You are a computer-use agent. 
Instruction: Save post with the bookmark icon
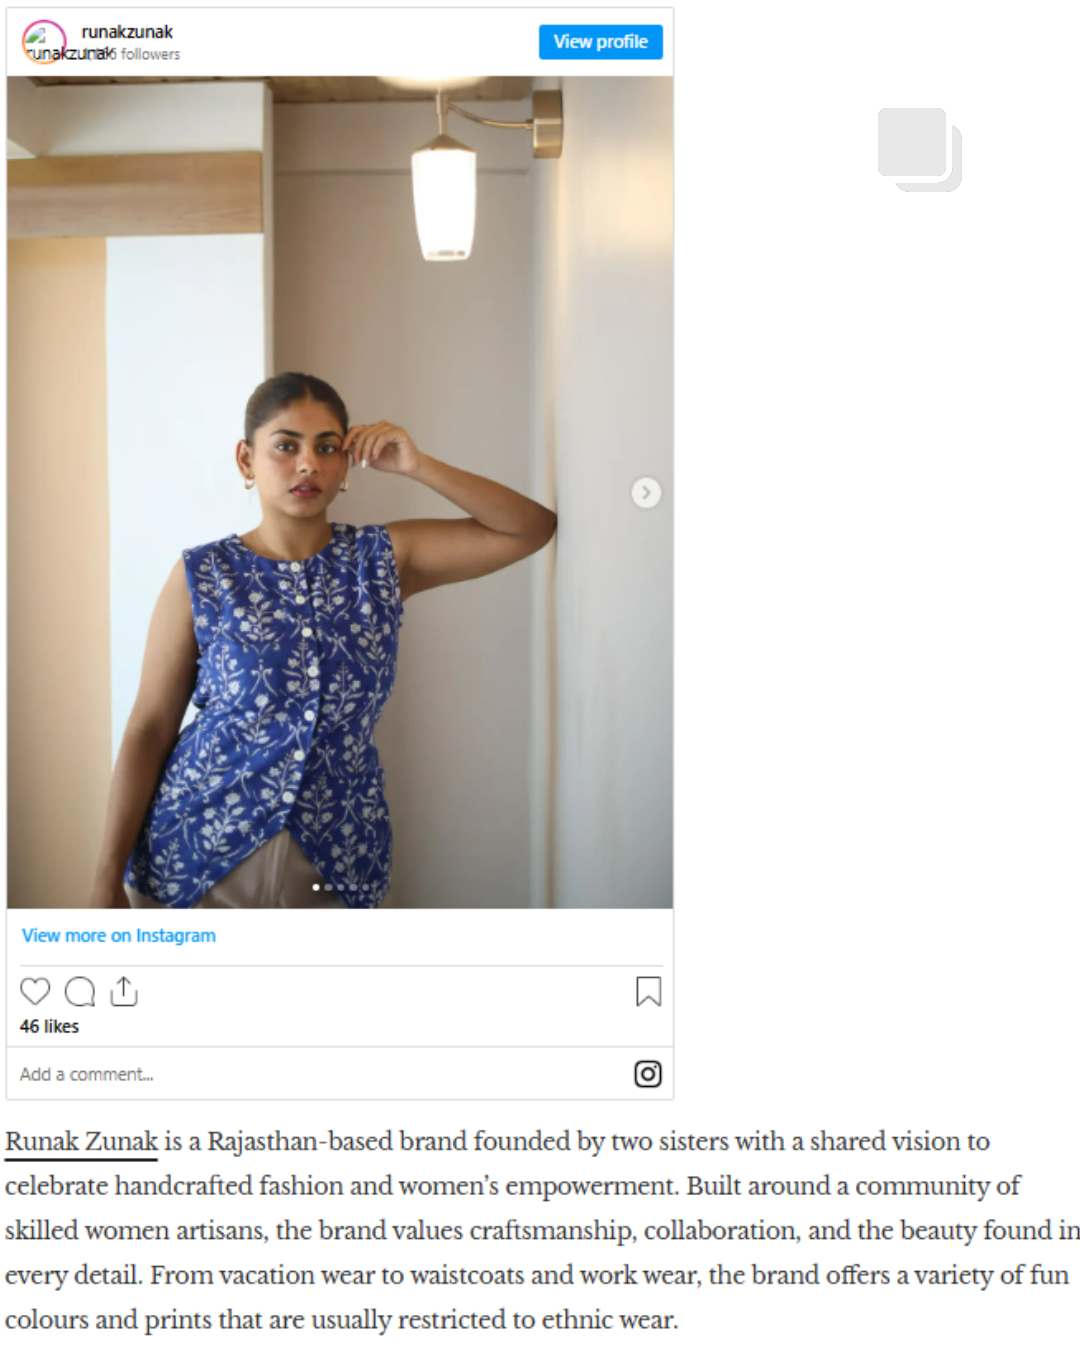coord(648,991)
